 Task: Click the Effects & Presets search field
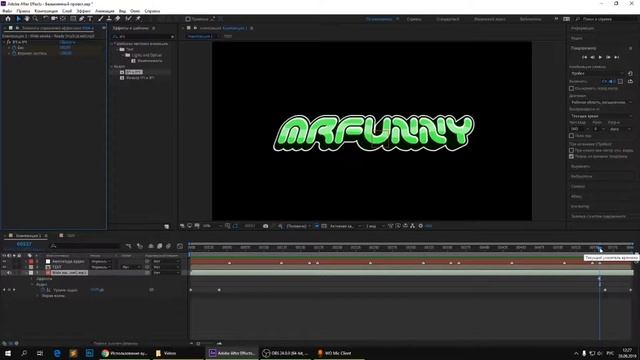[x=144, y=36]
